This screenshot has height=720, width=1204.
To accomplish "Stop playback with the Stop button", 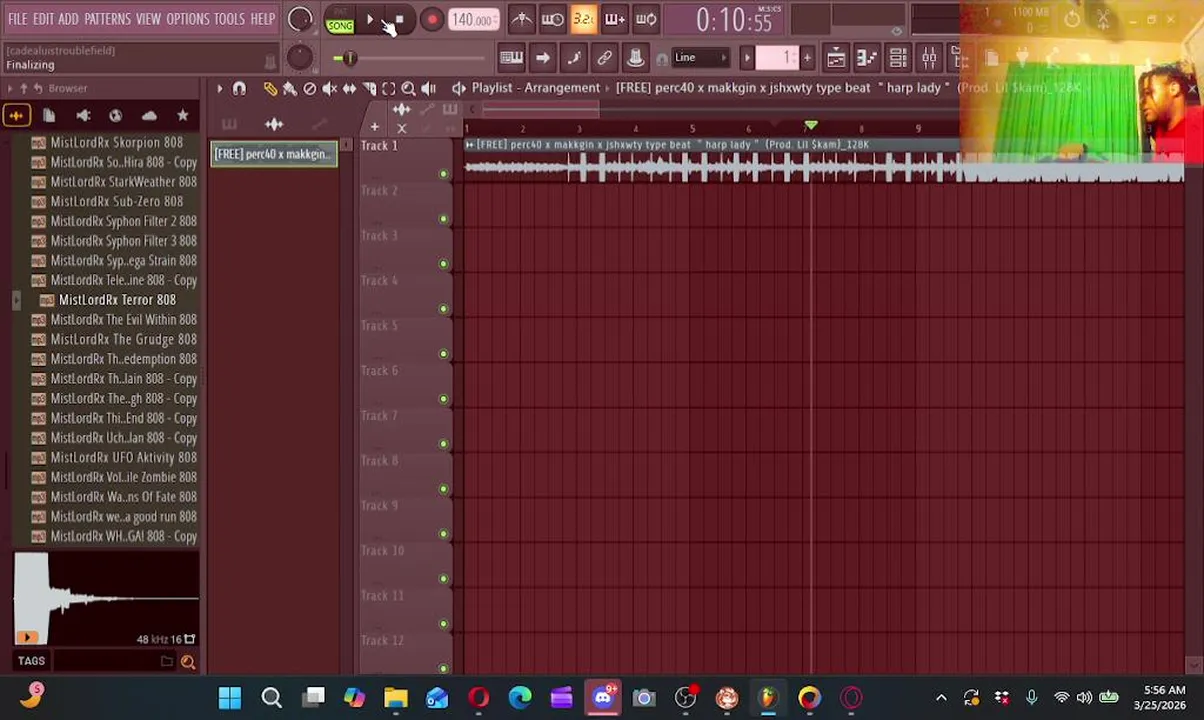I will pos(398,20).
